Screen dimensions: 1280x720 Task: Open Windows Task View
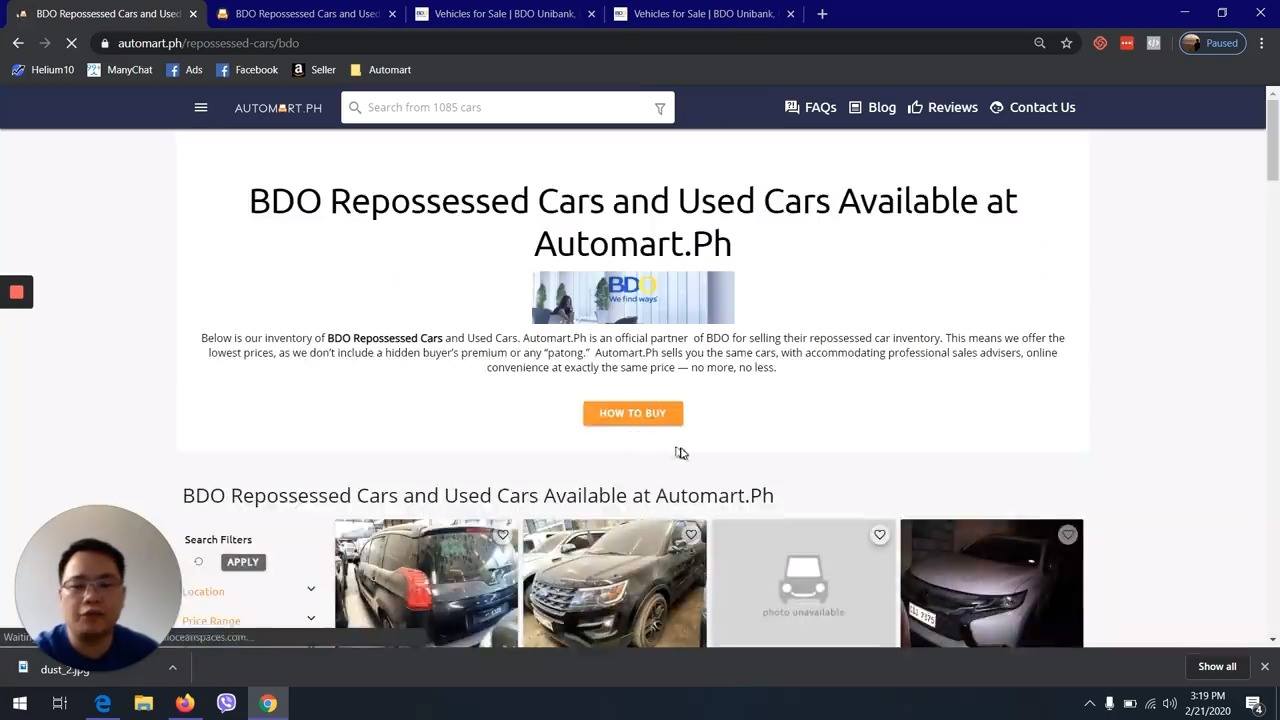[60, 703]
